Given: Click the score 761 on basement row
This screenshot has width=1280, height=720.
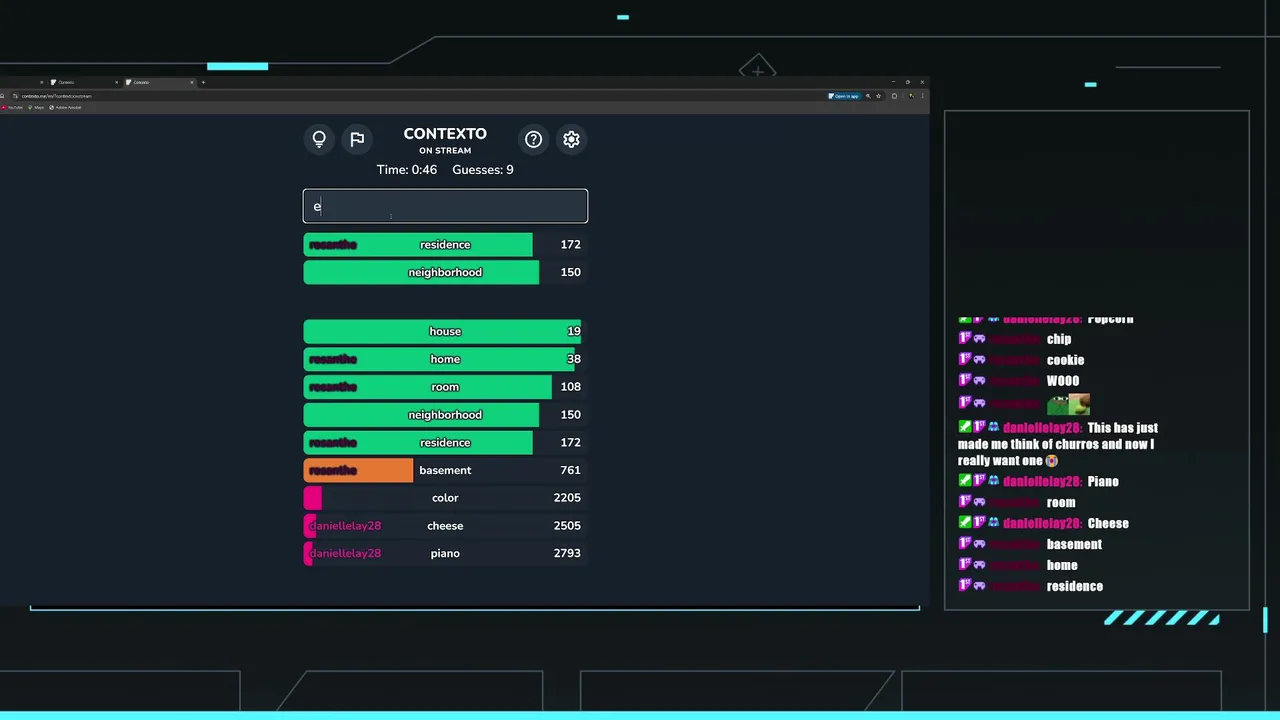Looking at the screenshot, I should pos(571,470).
